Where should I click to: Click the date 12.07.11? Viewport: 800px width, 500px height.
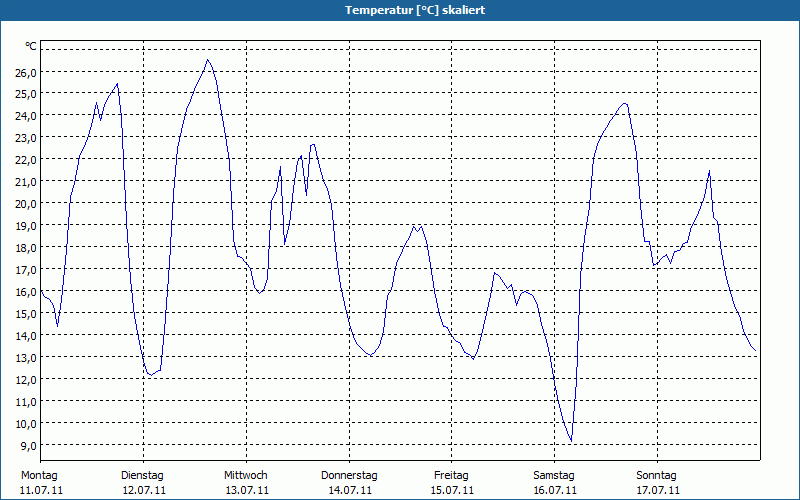144,490
